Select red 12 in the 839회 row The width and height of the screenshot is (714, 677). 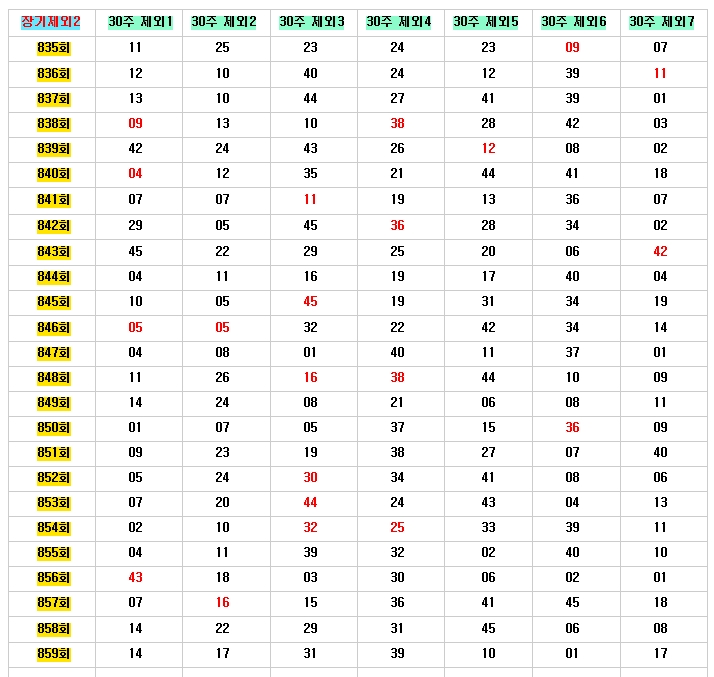(488, 149)
